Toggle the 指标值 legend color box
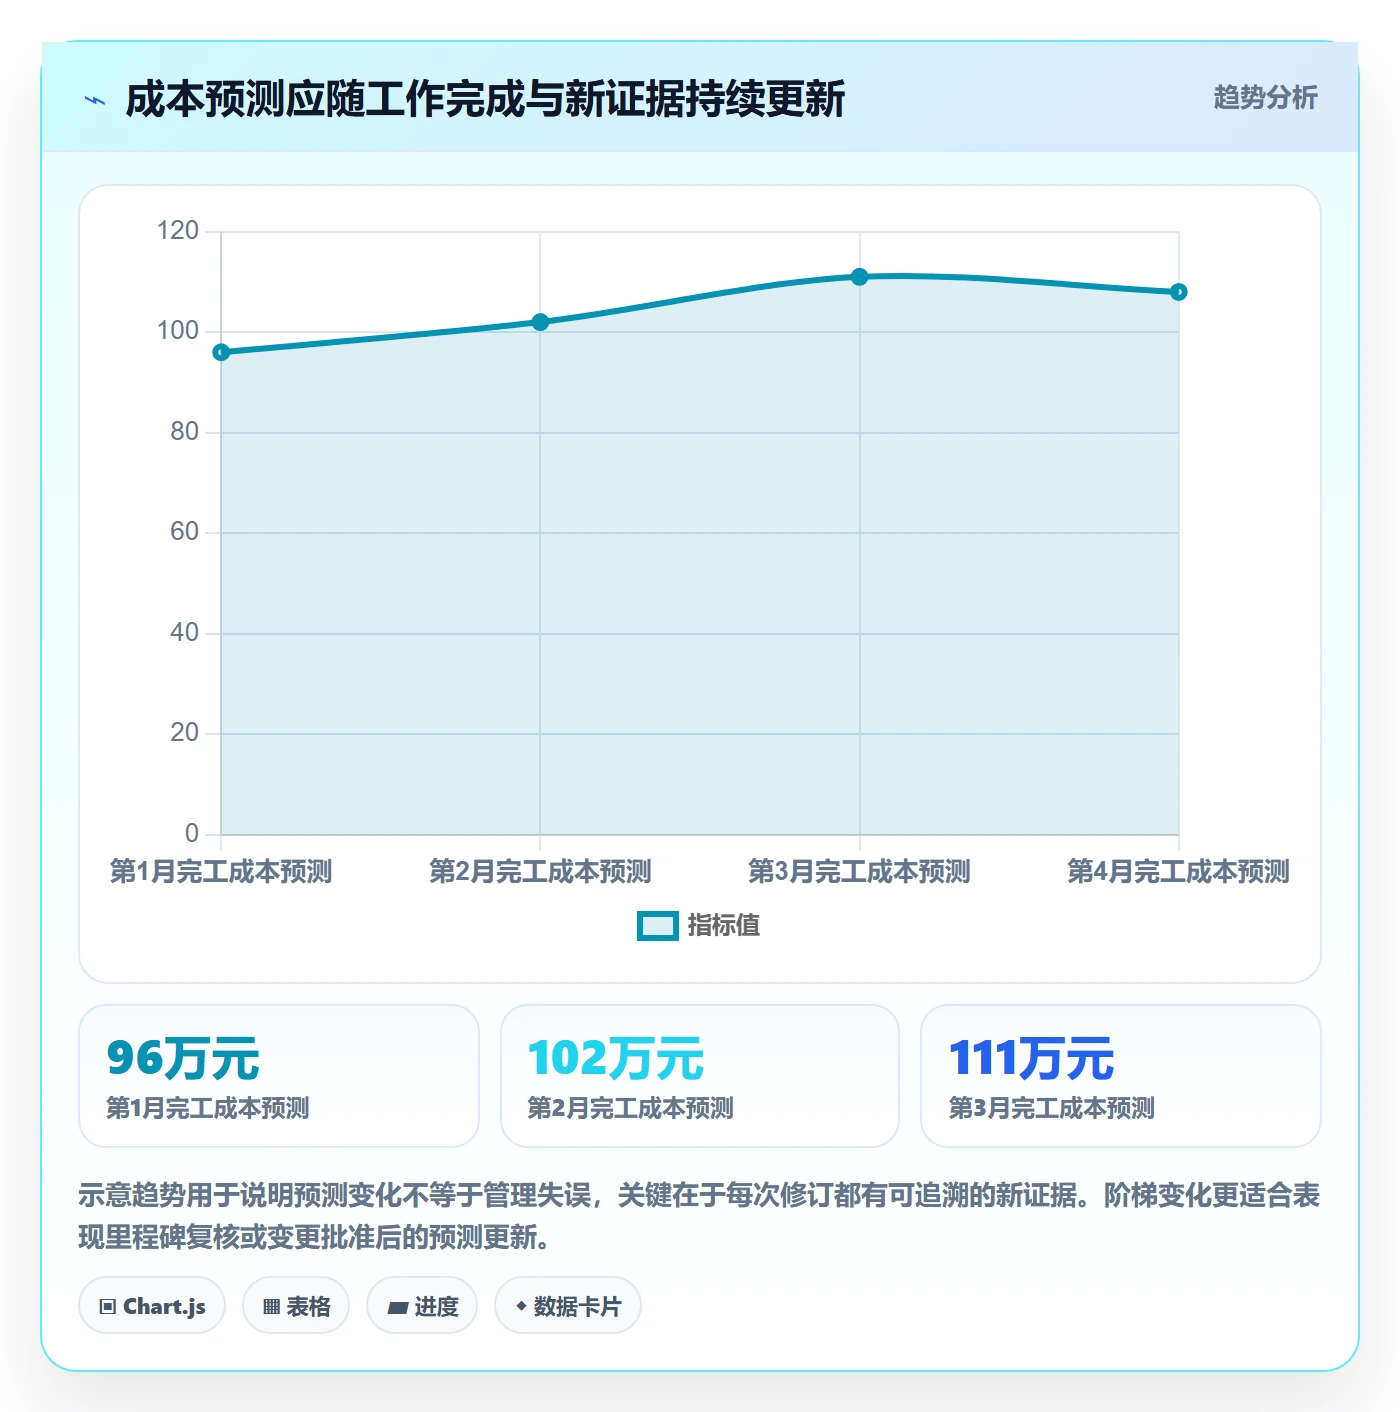 click(x=657, y=926)
